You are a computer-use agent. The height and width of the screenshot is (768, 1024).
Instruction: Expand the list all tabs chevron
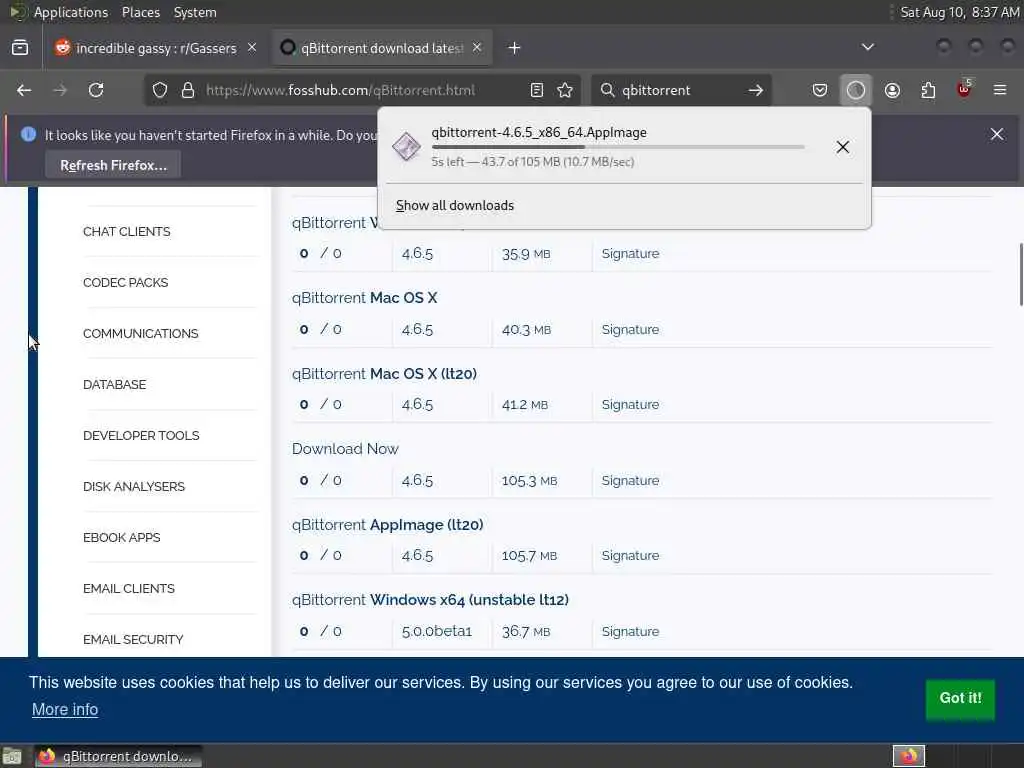[867, 47]
